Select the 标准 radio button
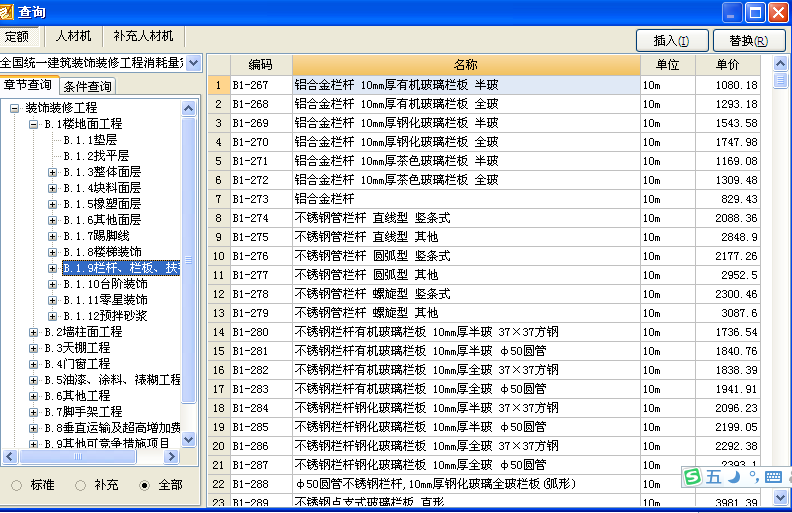 coord(17,485)
